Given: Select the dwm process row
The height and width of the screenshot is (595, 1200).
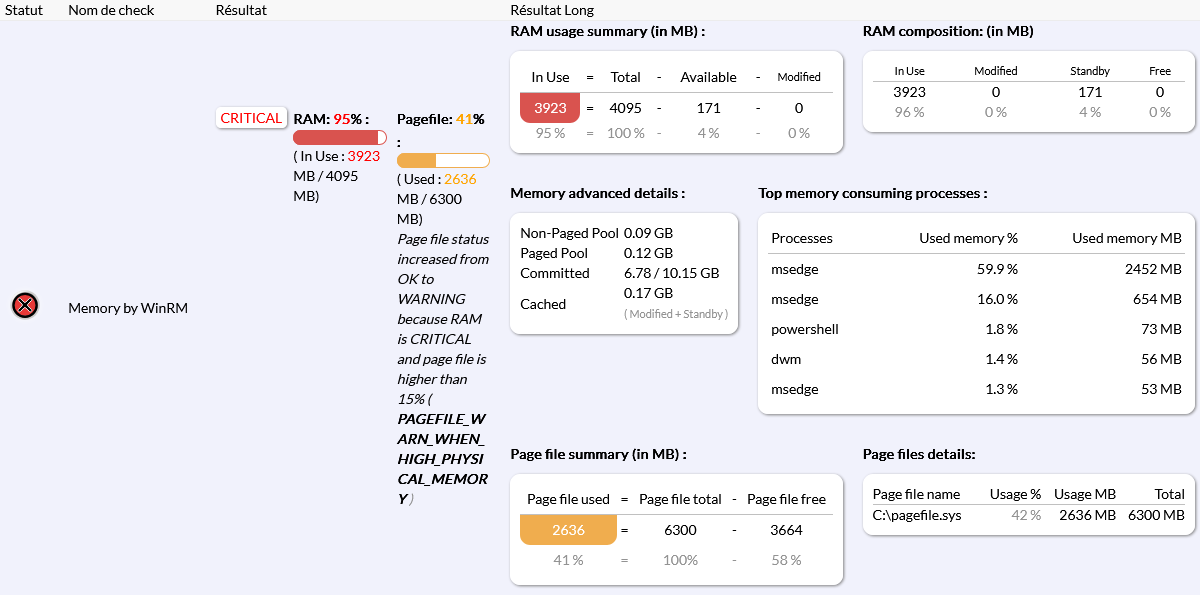Looking at the screenshot, I should (975, 359).
